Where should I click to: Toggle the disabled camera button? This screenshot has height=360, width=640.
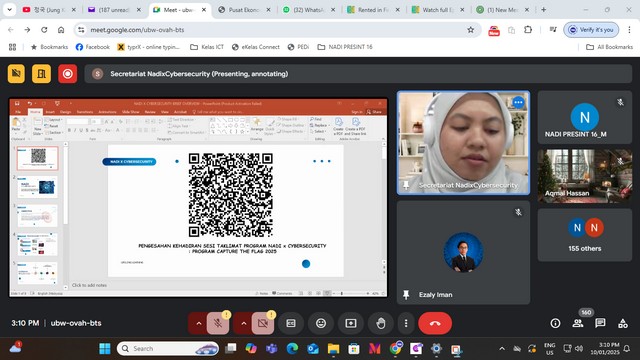[x=263, y=323]
